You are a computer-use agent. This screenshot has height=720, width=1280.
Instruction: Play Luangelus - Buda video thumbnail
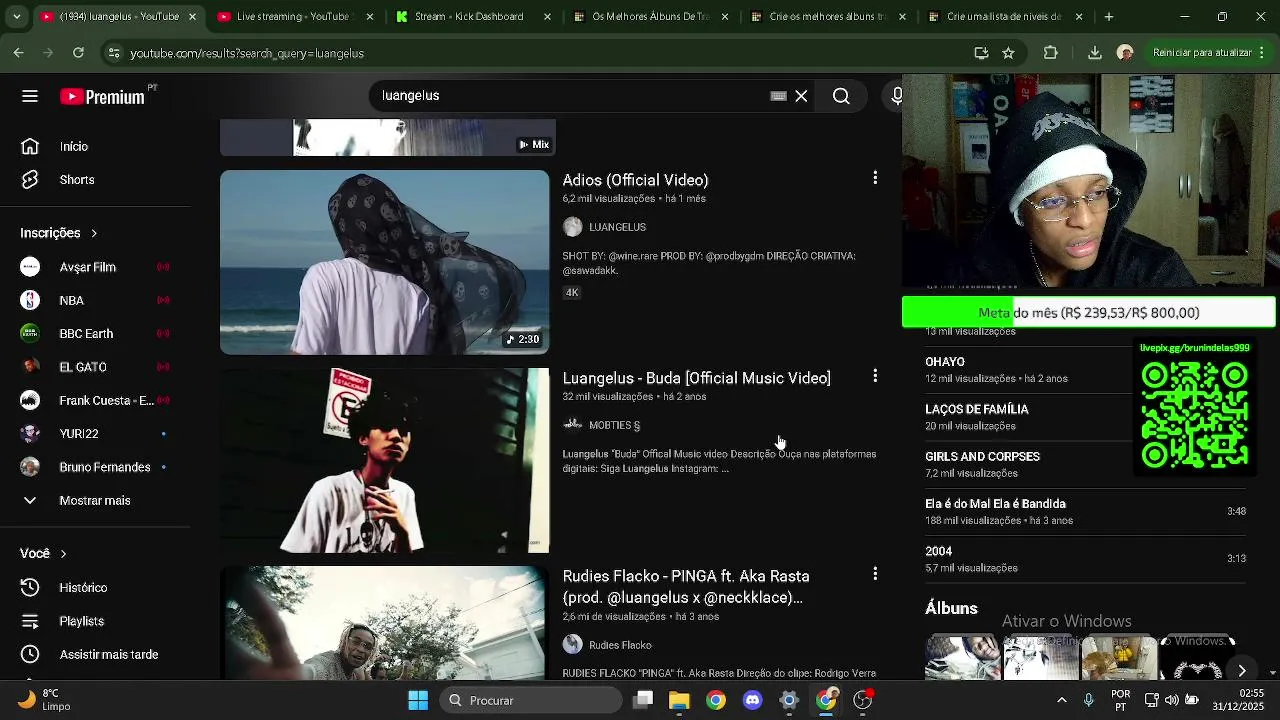(384, 460)
